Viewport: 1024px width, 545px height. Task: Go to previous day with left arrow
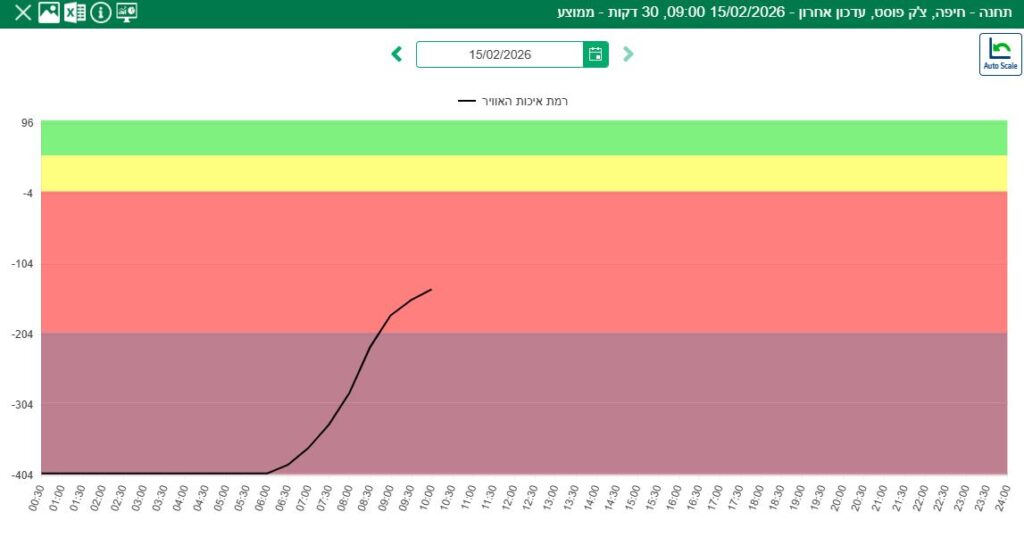397,54
